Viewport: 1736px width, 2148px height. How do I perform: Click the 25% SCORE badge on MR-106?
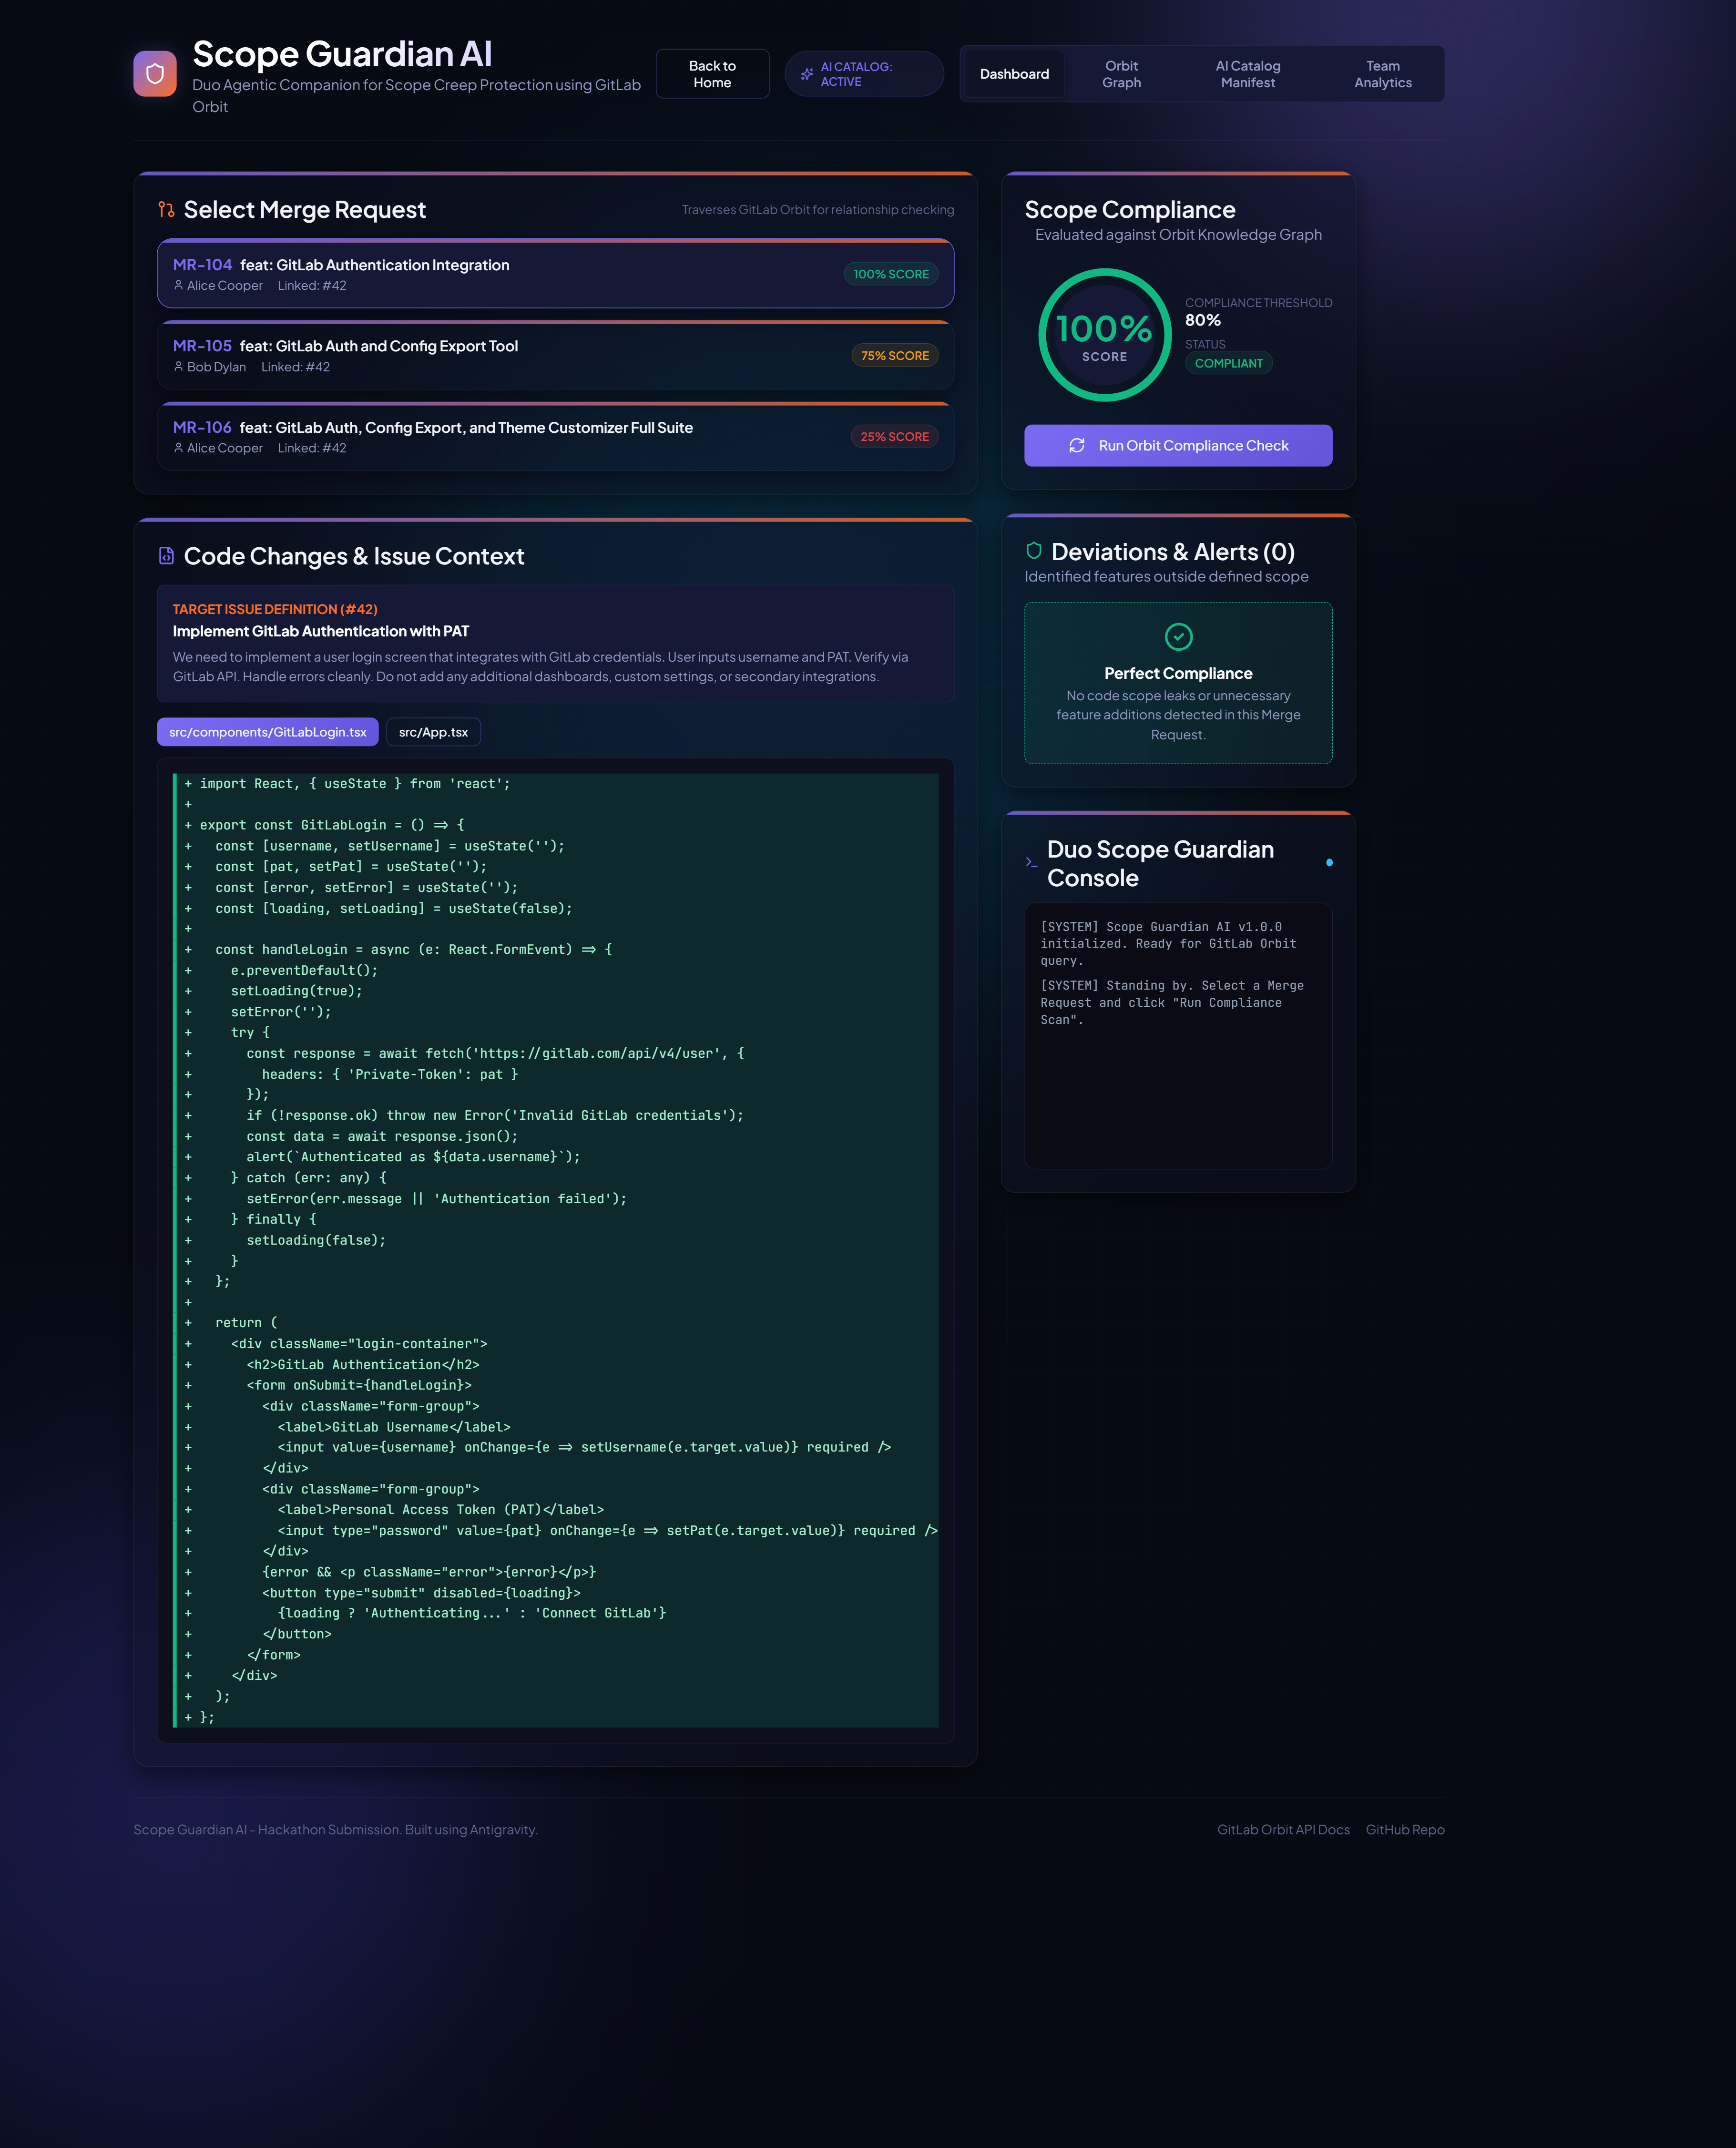[x=895, y=437]
